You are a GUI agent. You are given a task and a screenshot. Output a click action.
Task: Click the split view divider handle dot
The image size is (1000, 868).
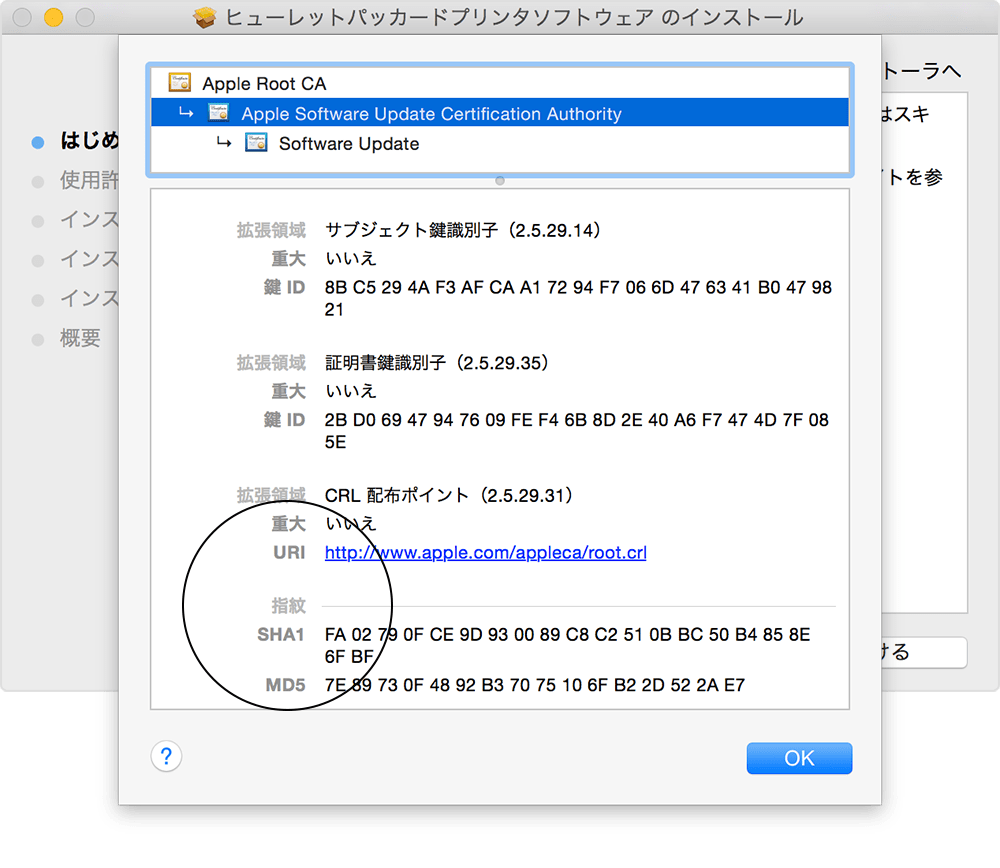[500, 180]
